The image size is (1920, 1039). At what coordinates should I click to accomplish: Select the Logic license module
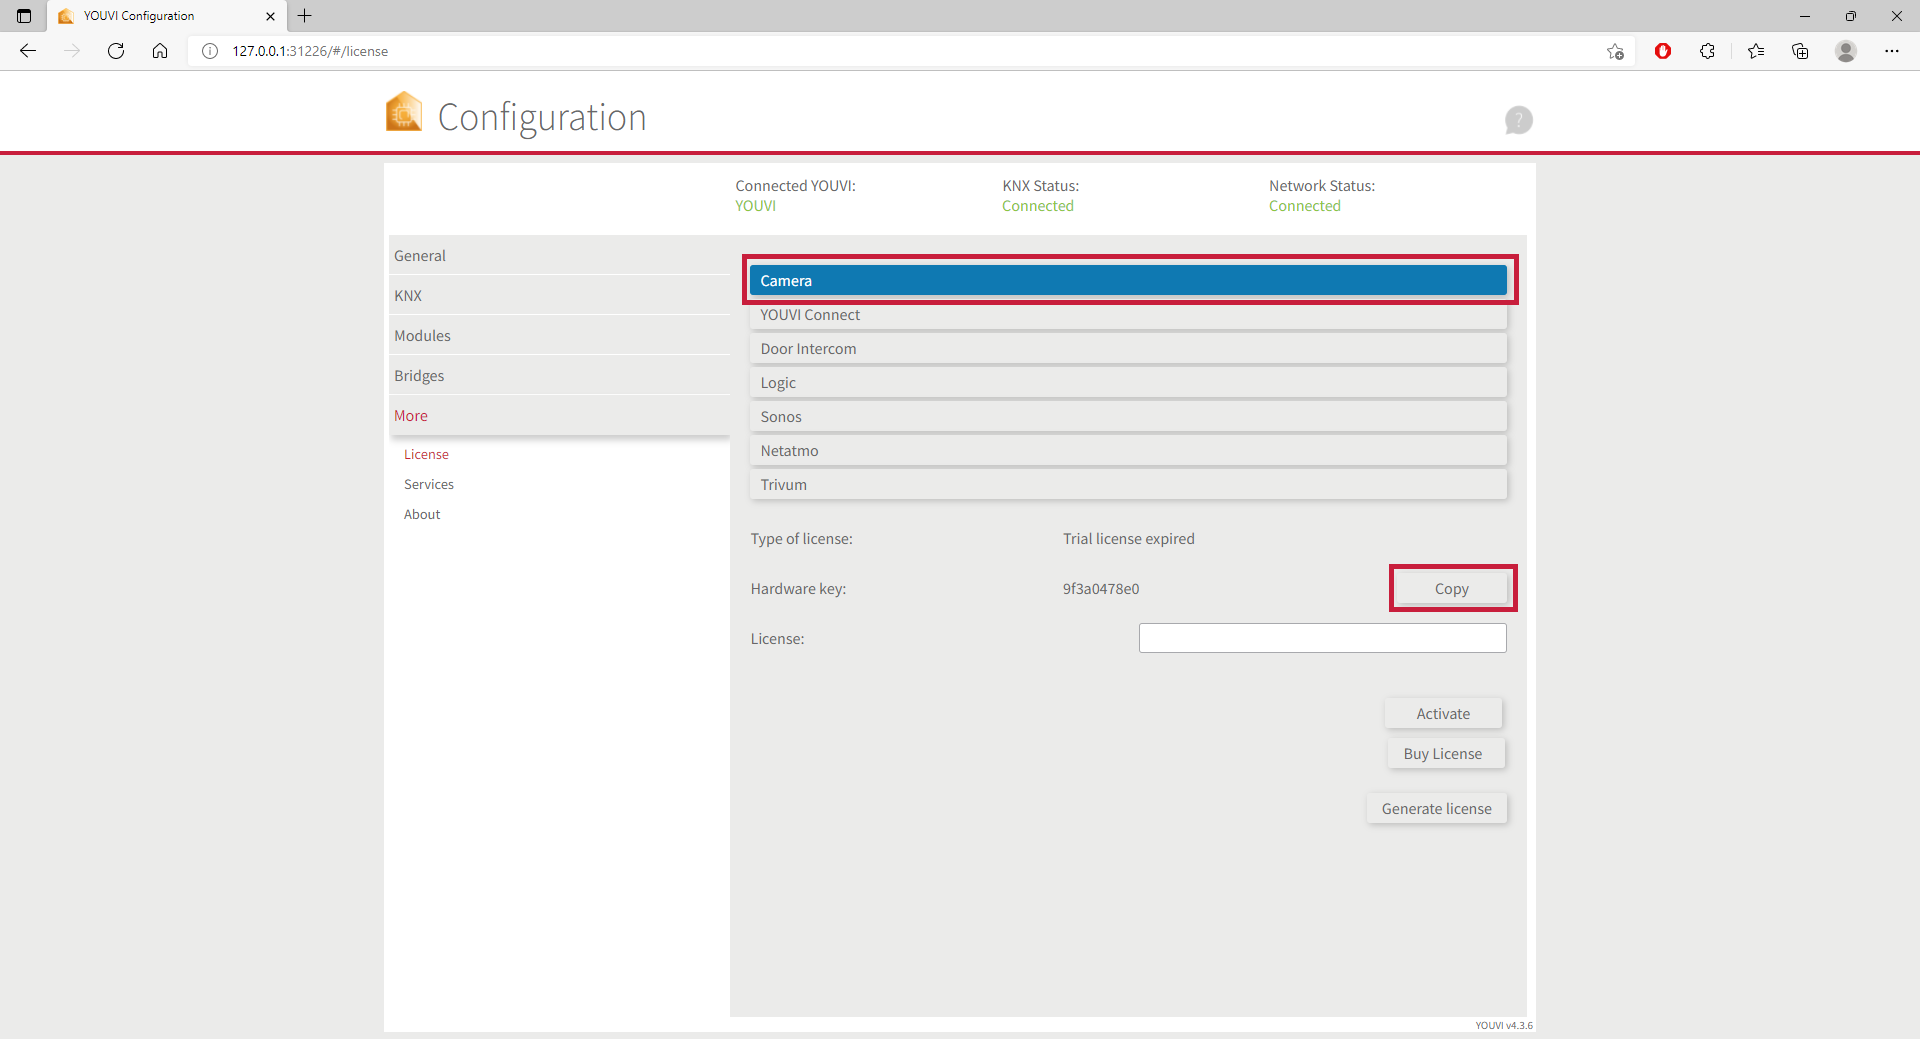point(1128,383)
